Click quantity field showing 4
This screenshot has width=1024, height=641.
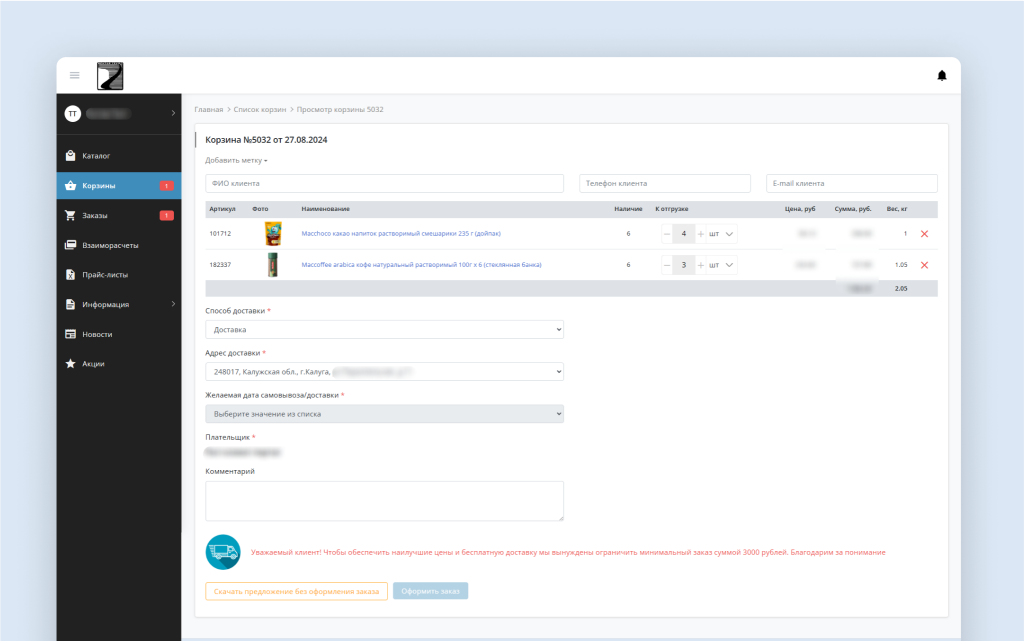[684, 234]
